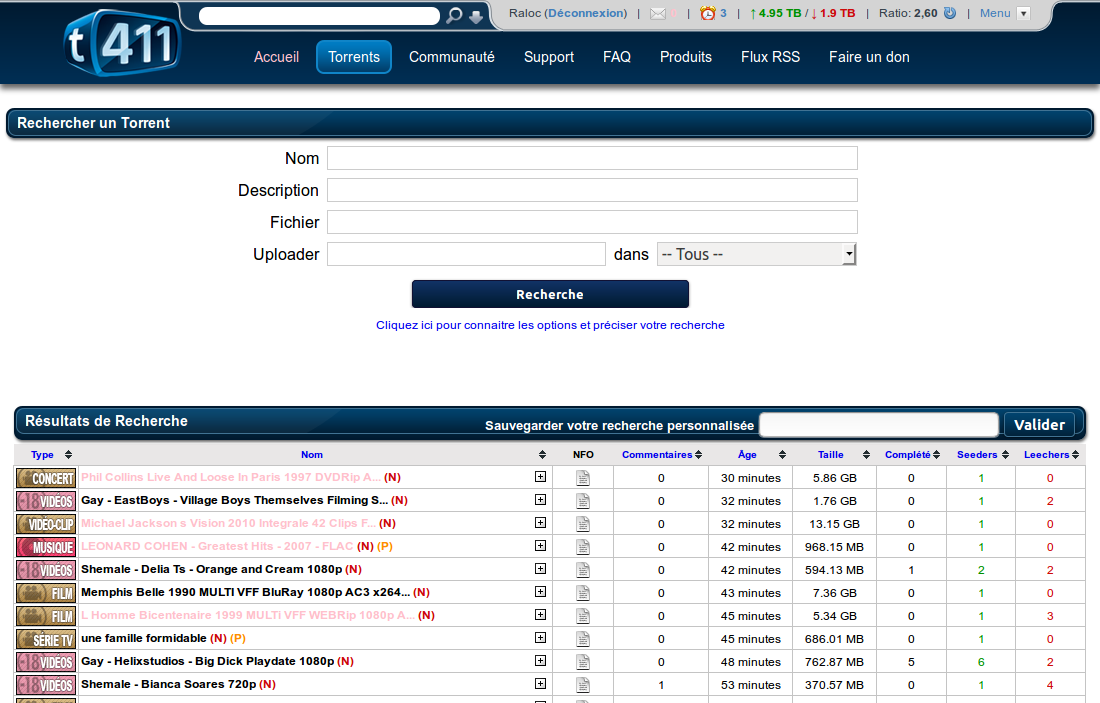Click FILM icon for L Homme Bicentenaire
Screen dimensions: 1100x703
coord(46,616)
